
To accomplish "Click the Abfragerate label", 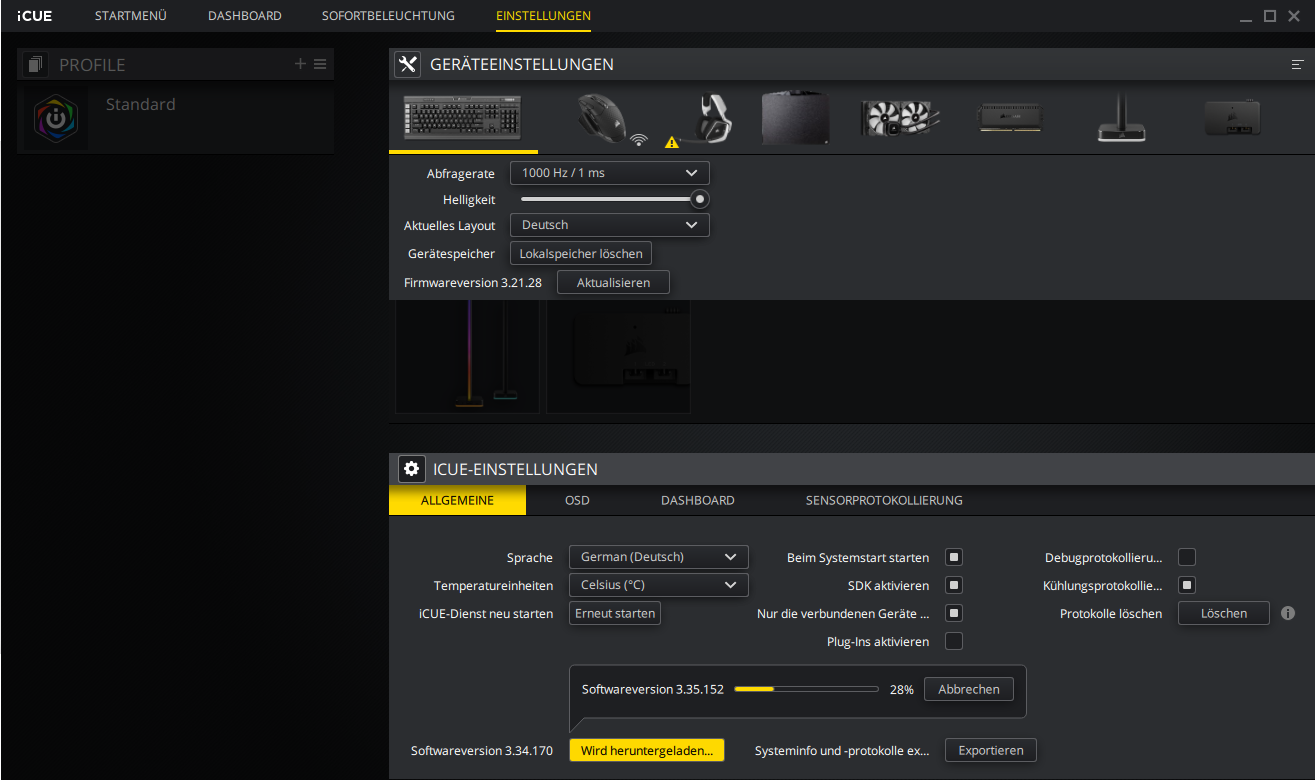I will [461, 173].
